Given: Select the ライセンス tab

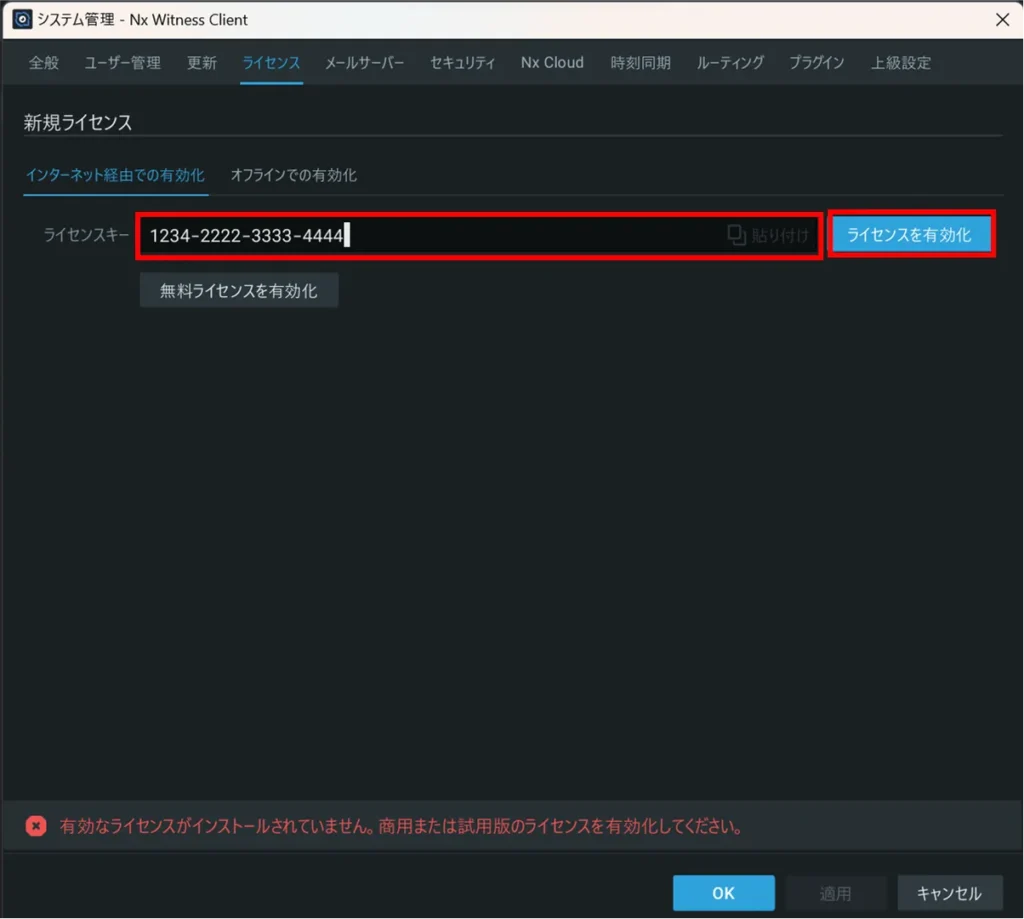Looking at the screenshot, I should pyautogui.click(x=271, y=62).
